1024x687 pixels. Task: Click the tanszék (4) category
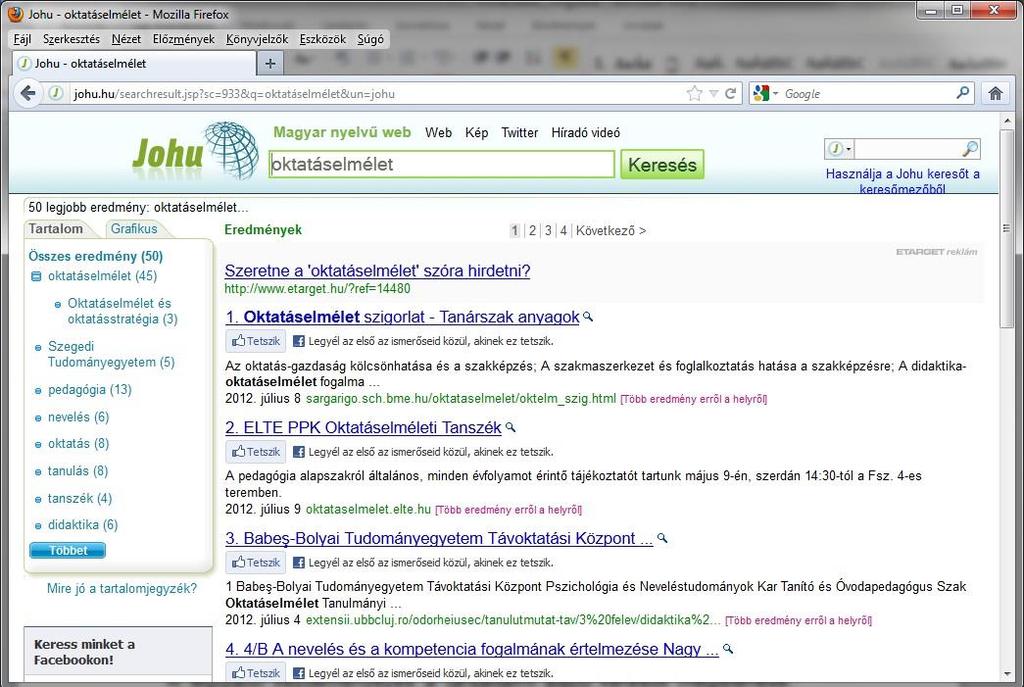80,498
